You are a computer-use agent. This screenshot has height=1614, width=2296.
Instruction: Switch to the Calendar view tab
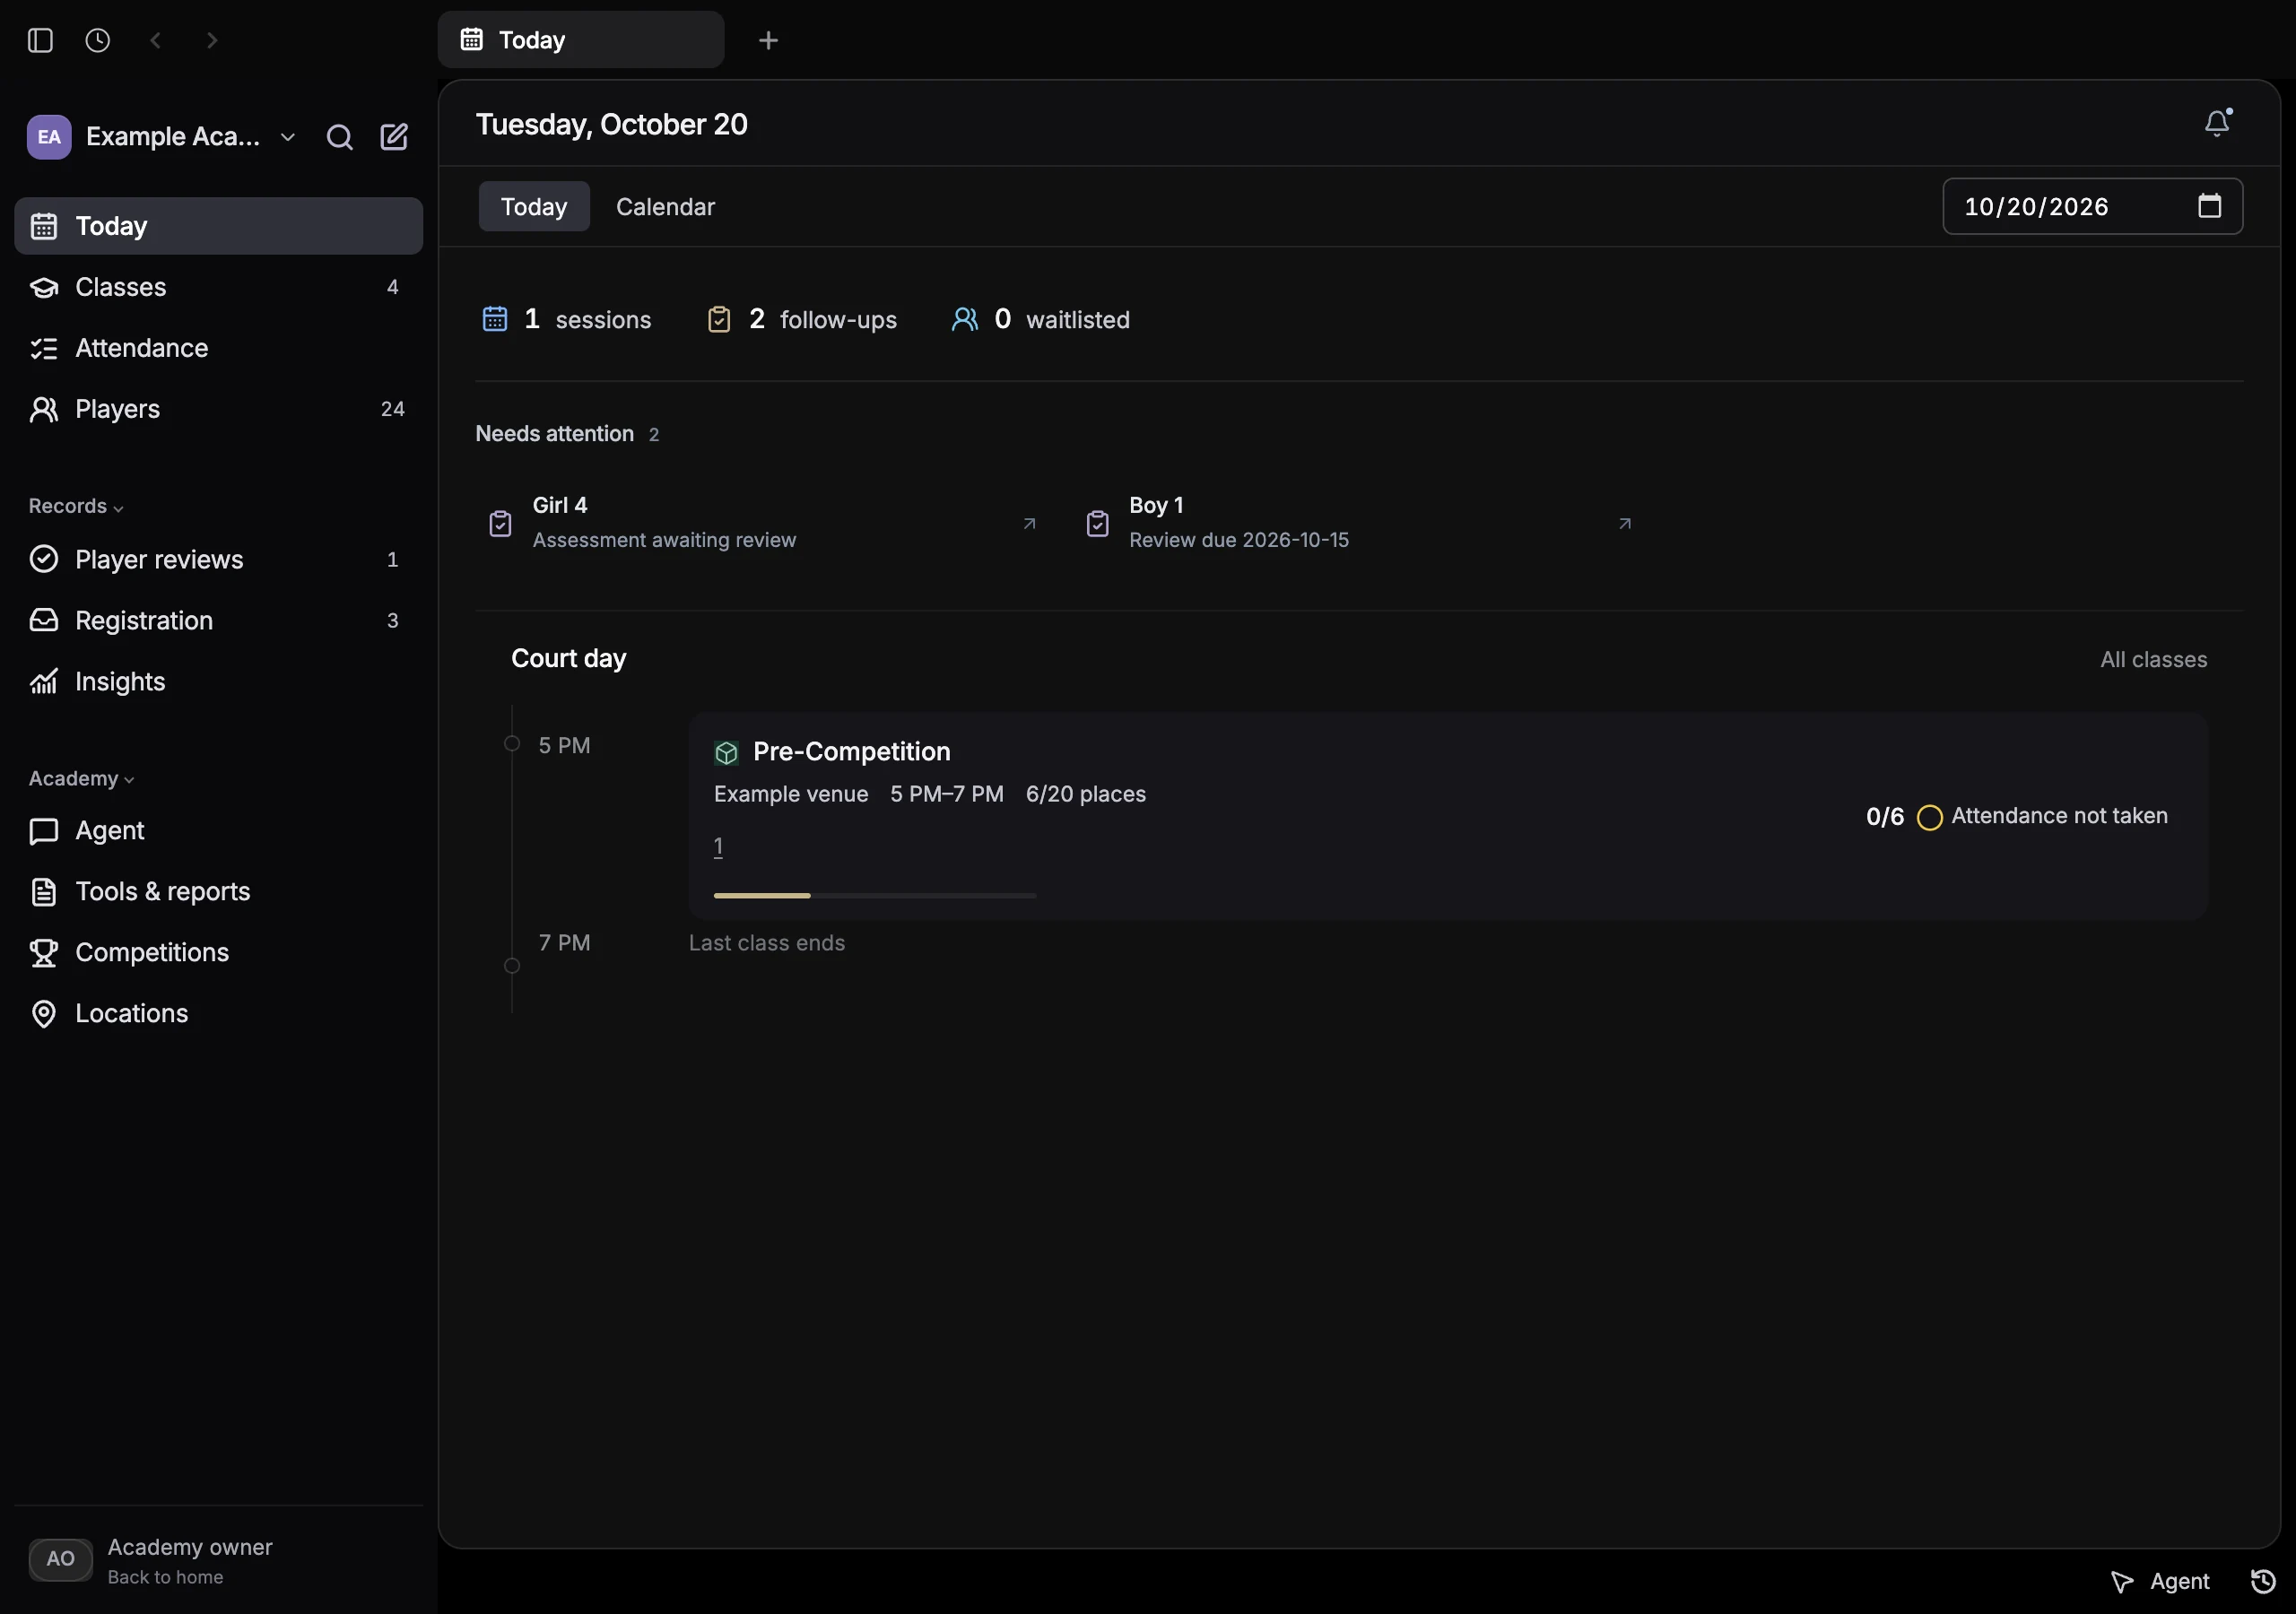click(665, 206)
